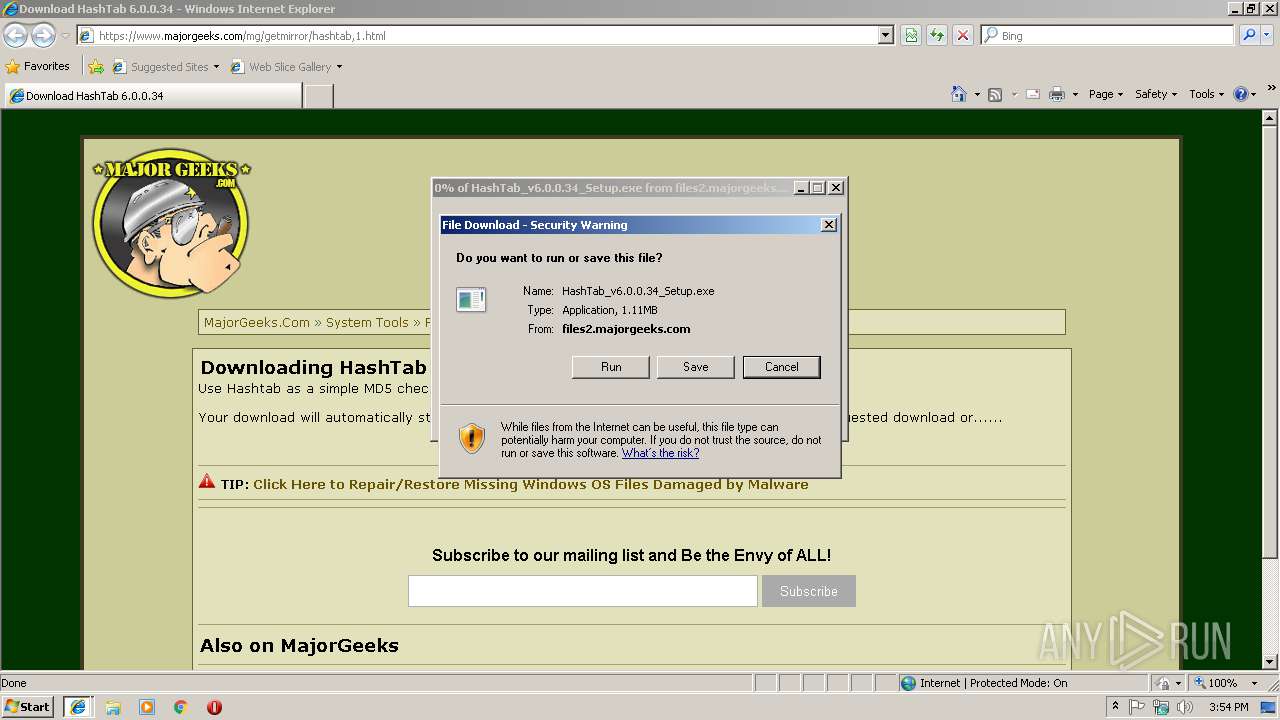
Task: Expand the Print options dropdown arrow
Action: [1075, 94]
